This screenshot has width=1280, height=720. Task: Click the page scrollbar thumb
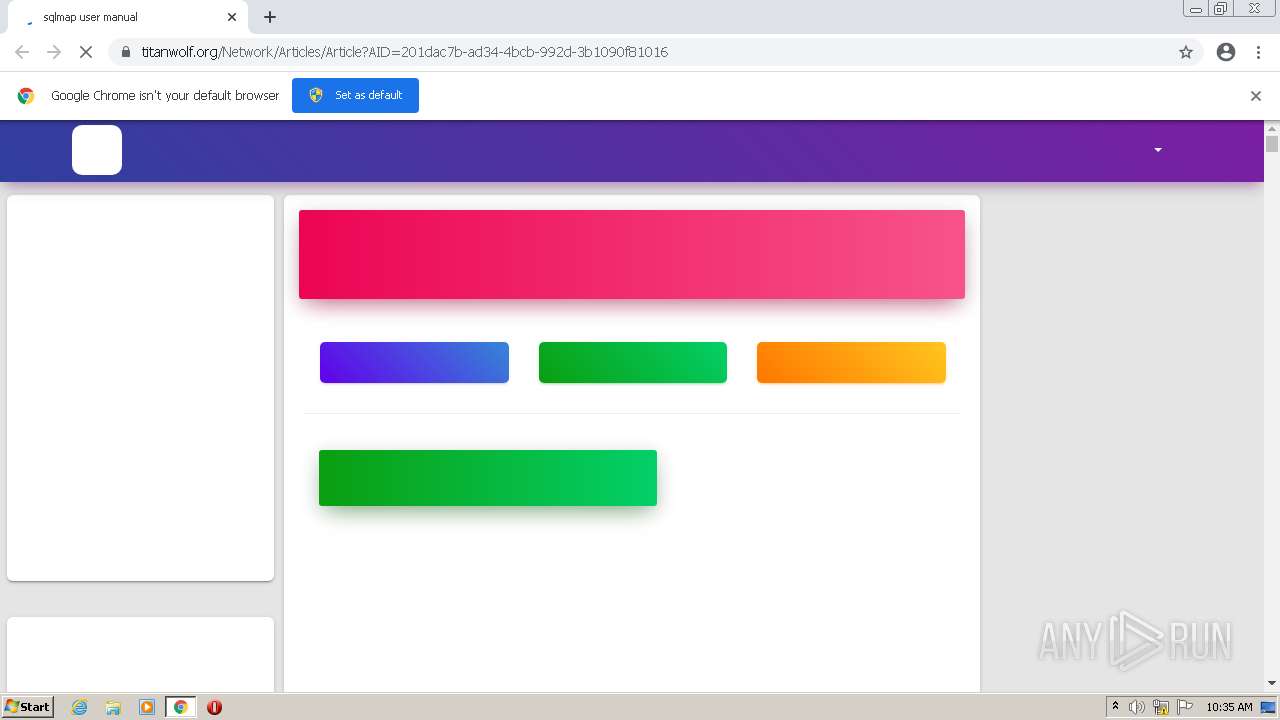pyautogui.click(x=1272, y=144)
